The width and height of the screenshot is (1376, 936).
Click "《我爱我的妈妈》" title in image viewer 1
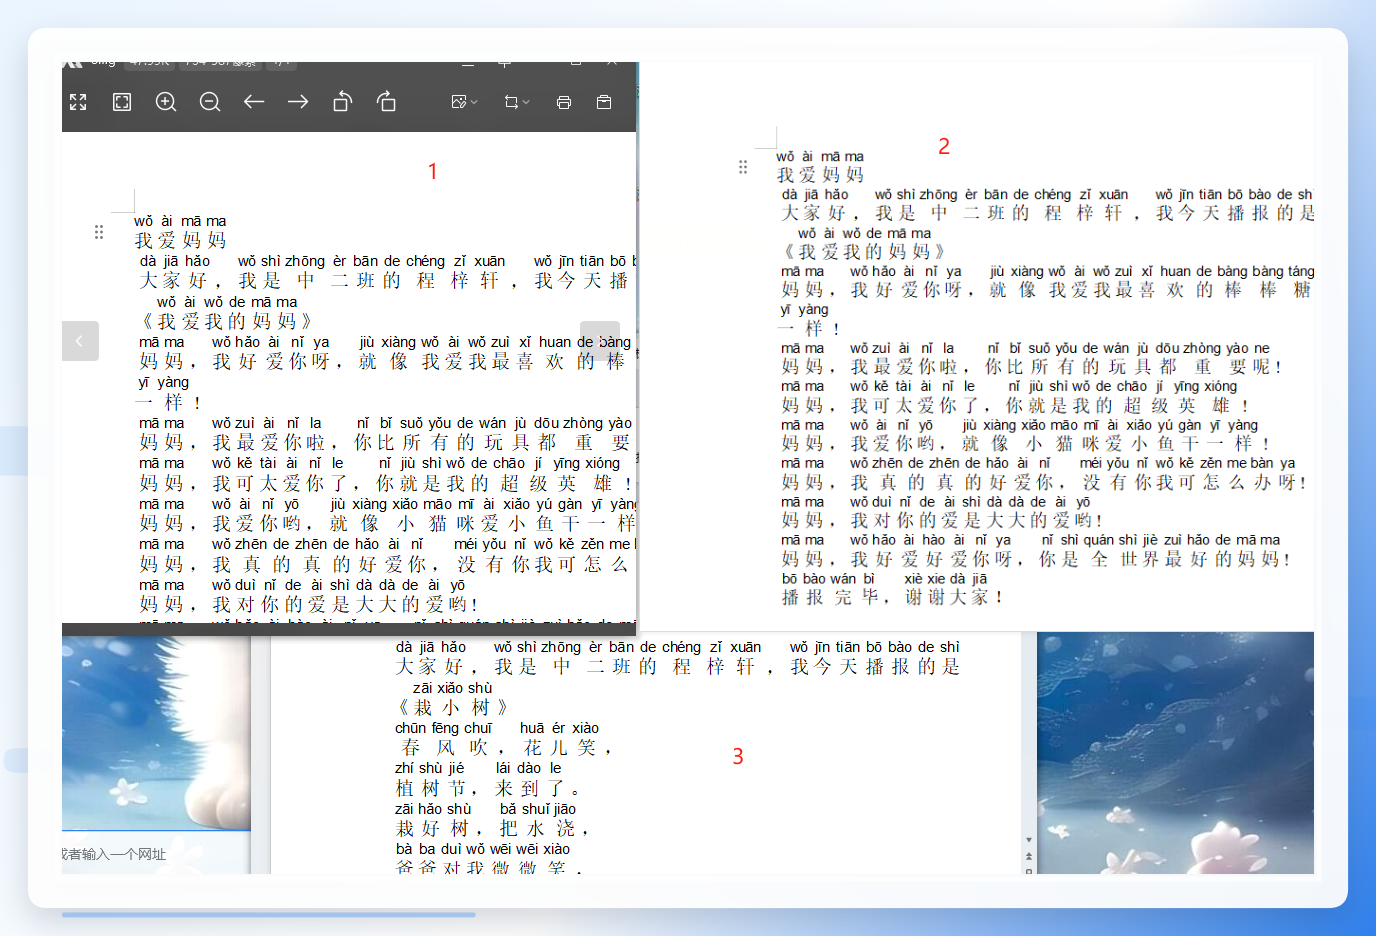coord(226,321)
